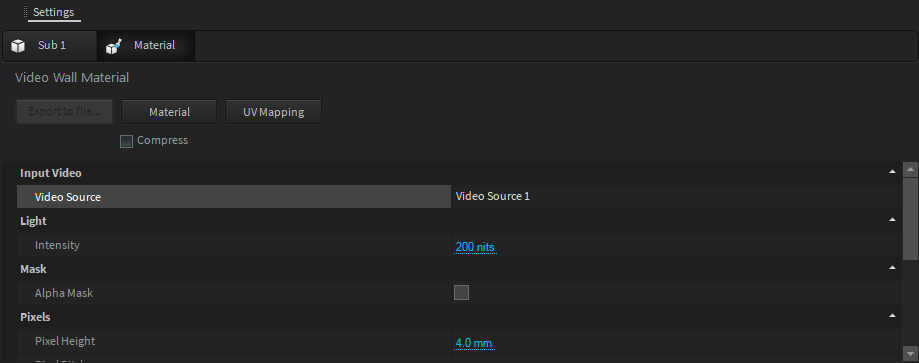Edit the 4.0 mm Pixel Height value
This screenshot has width=919, height=363.
[474, 342]
